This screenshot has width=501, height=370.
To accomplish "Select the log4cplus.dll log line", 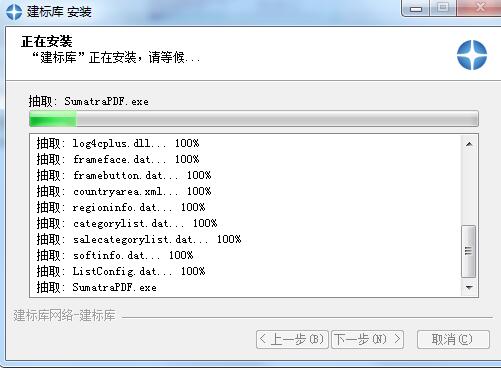I will tap(118, 143).
